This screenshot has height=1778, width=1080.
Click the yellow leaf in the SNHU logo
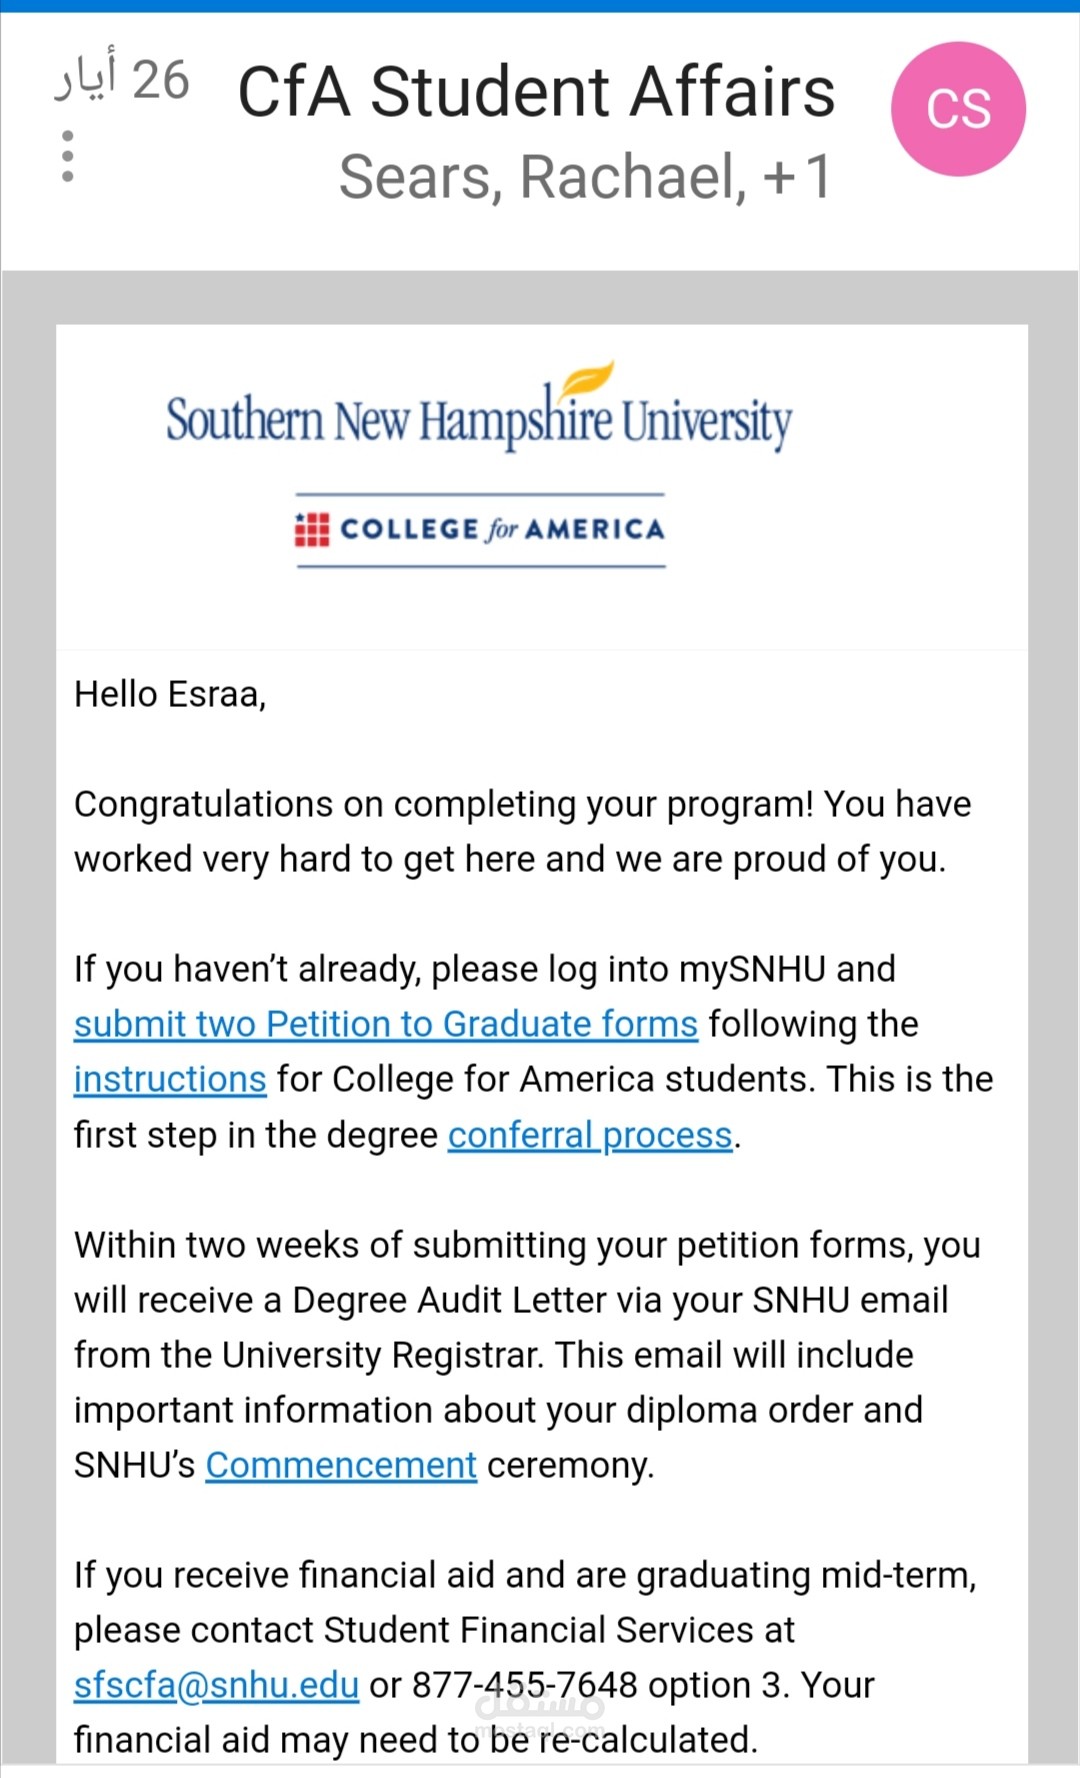coord(586,380)
